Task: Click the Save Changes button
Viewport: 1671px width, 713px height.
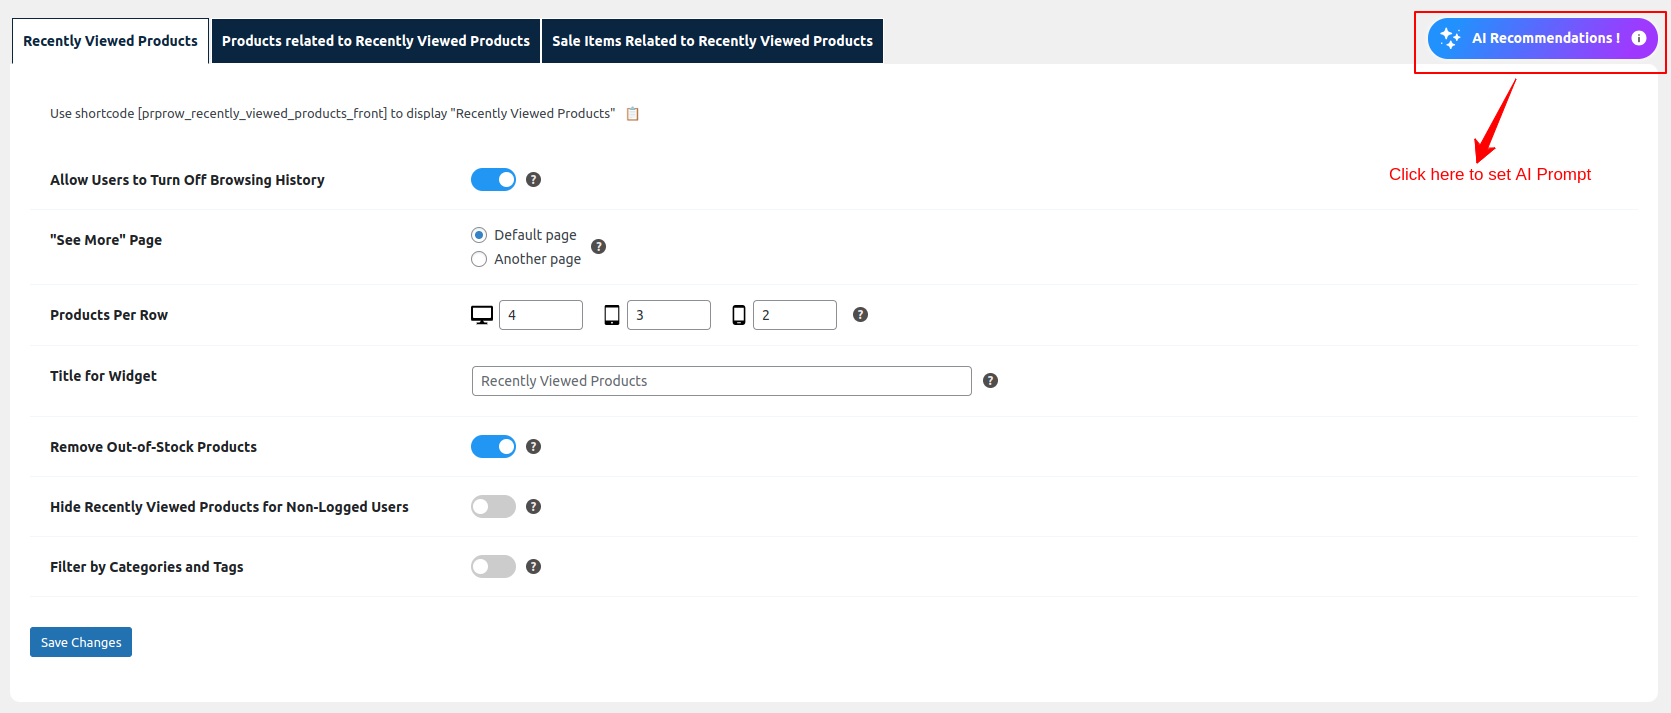Action: tap(81, 642)
